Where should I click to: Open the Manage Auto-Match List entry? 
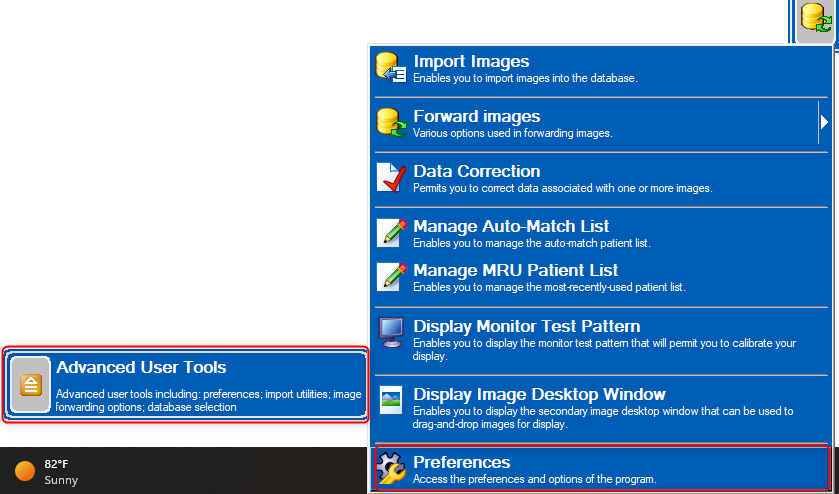[x=600, y=233]
